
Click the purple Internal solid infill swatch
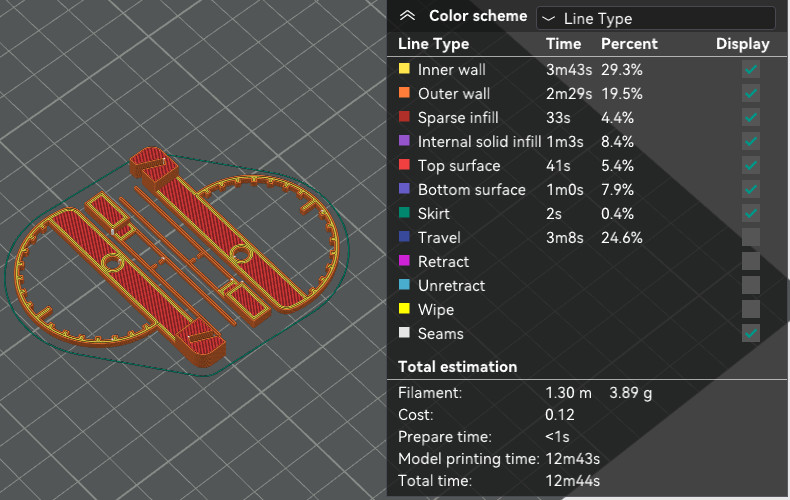click(404, 142)
